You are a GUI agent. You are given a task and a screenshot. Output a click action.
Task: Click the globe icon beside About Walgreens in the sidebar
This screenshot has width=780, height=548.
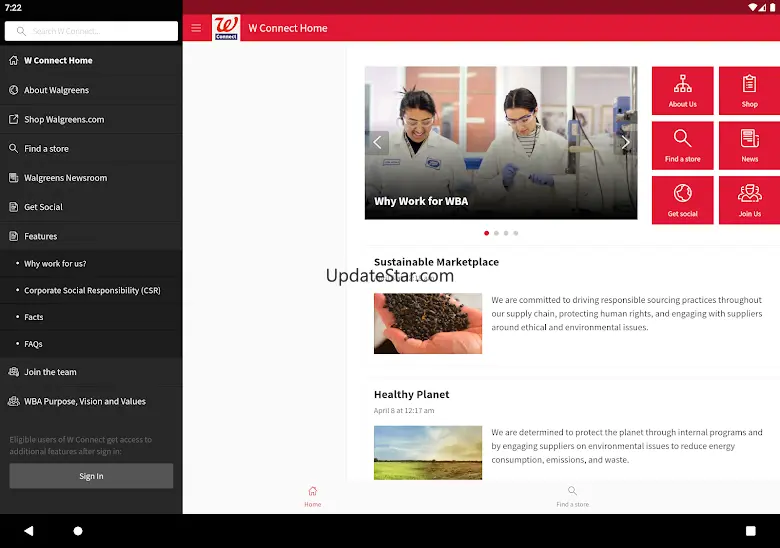pos(13,90)
